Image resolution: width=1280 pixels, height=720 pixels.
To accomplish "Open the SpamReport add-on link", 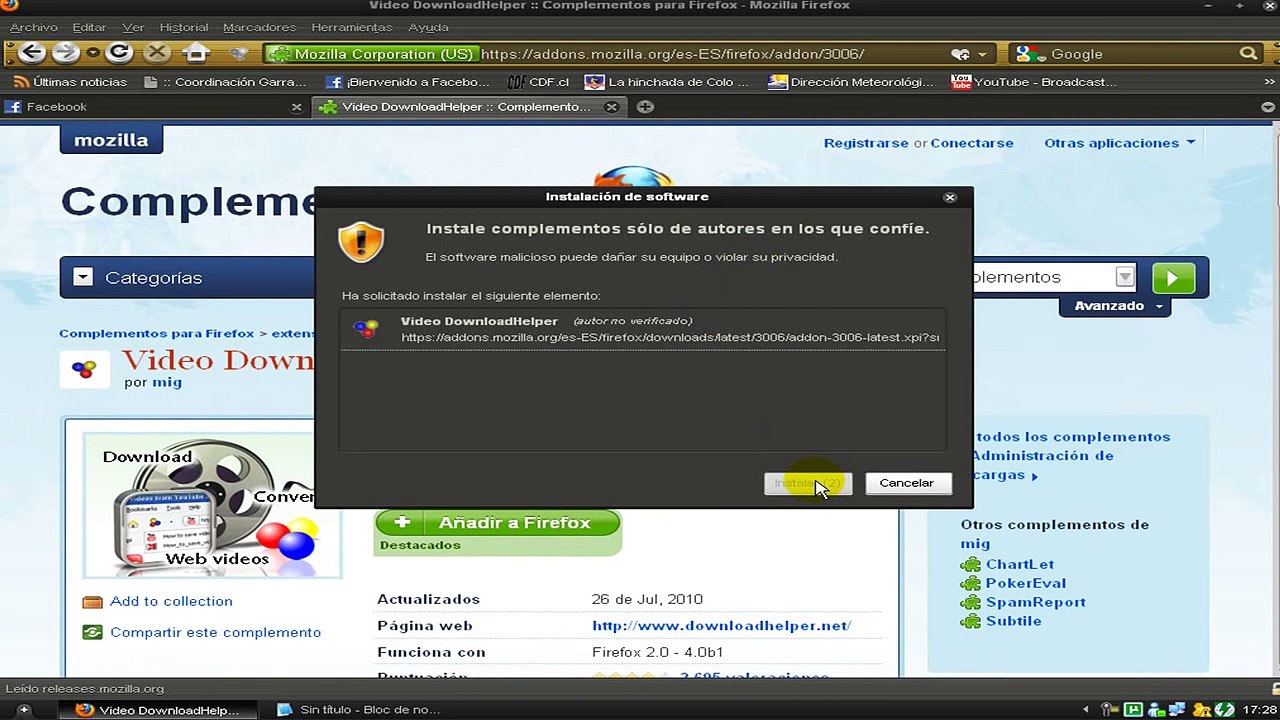I will click(1035, 602).
